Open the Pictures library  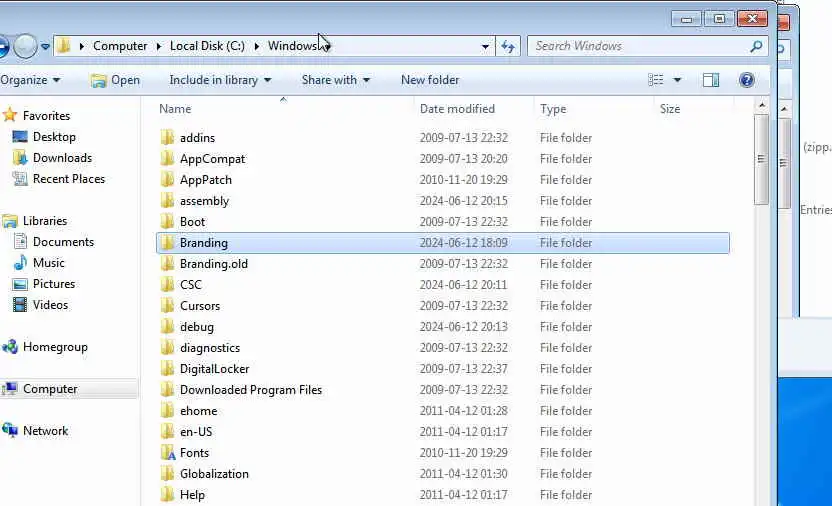pyautogui.click(x=54, y=284)
